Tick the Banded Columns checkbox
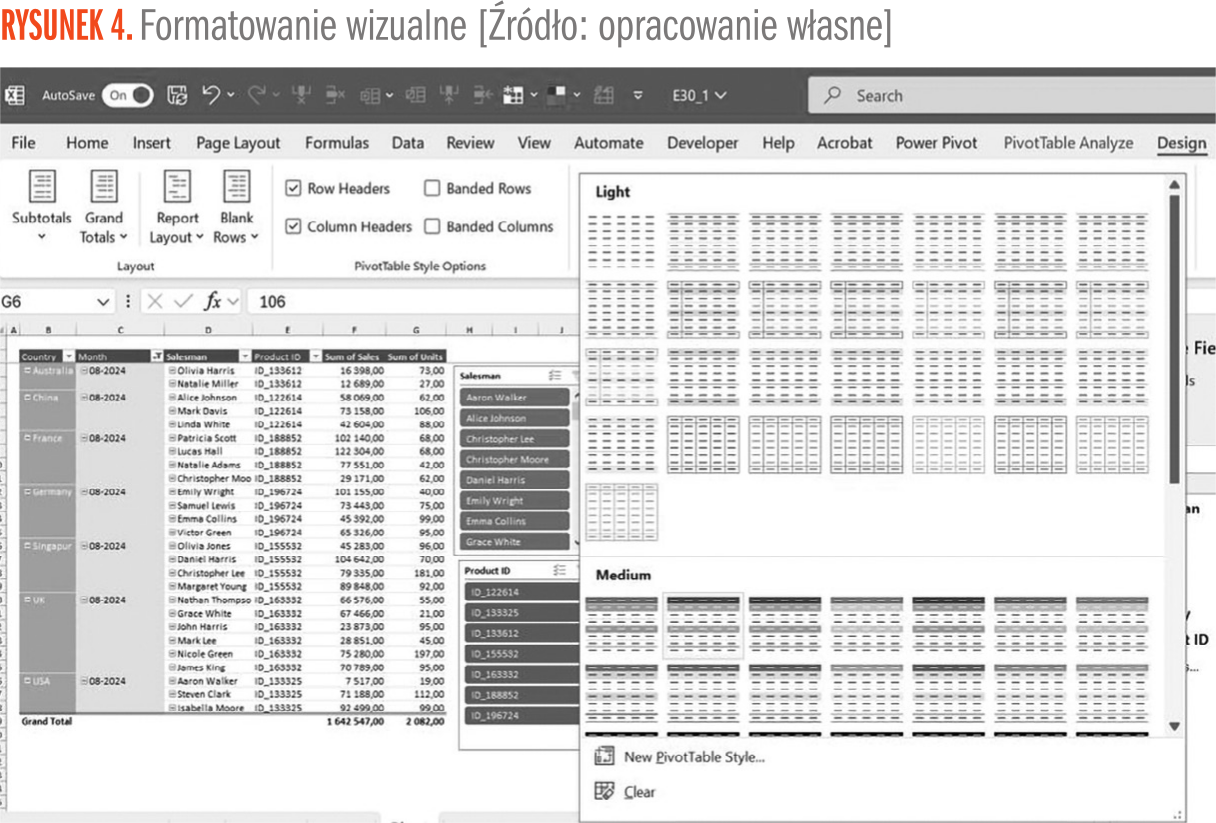Image resolution: width=1216 pixels, height=823 pixels. pyautogui.click(x=432, y=226)
